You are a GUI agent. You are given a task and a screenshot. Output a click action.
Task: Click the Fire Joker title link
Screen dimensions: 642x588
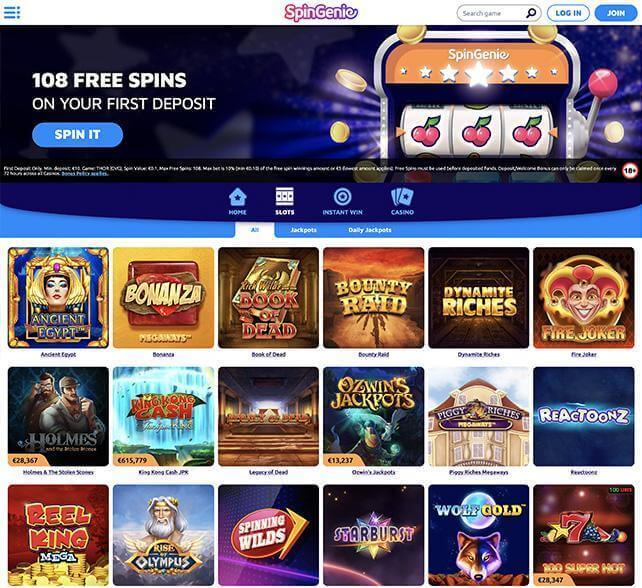tap(583, 355)
